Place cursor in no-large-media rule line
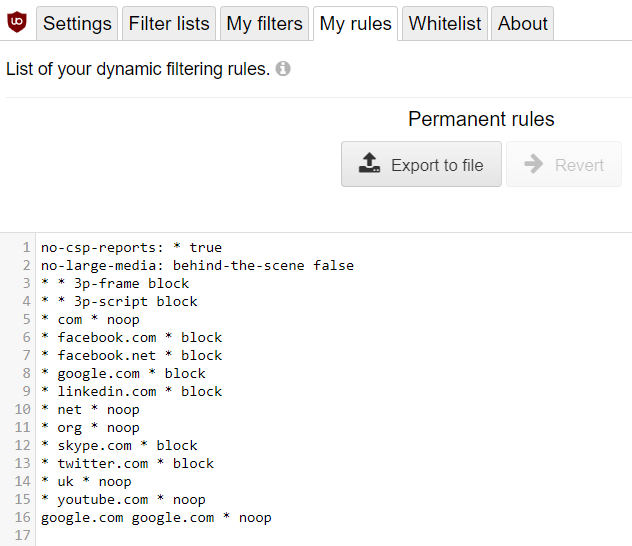The width and height of the screenshot is (632, 546). click(x=197, y=265)
